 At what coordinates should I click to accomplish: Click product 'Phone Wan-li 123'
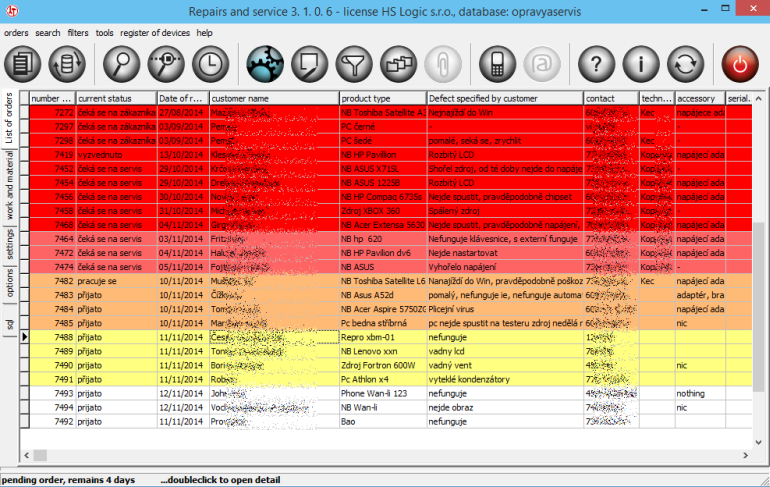pyautogui.click(x=383, y=393)
